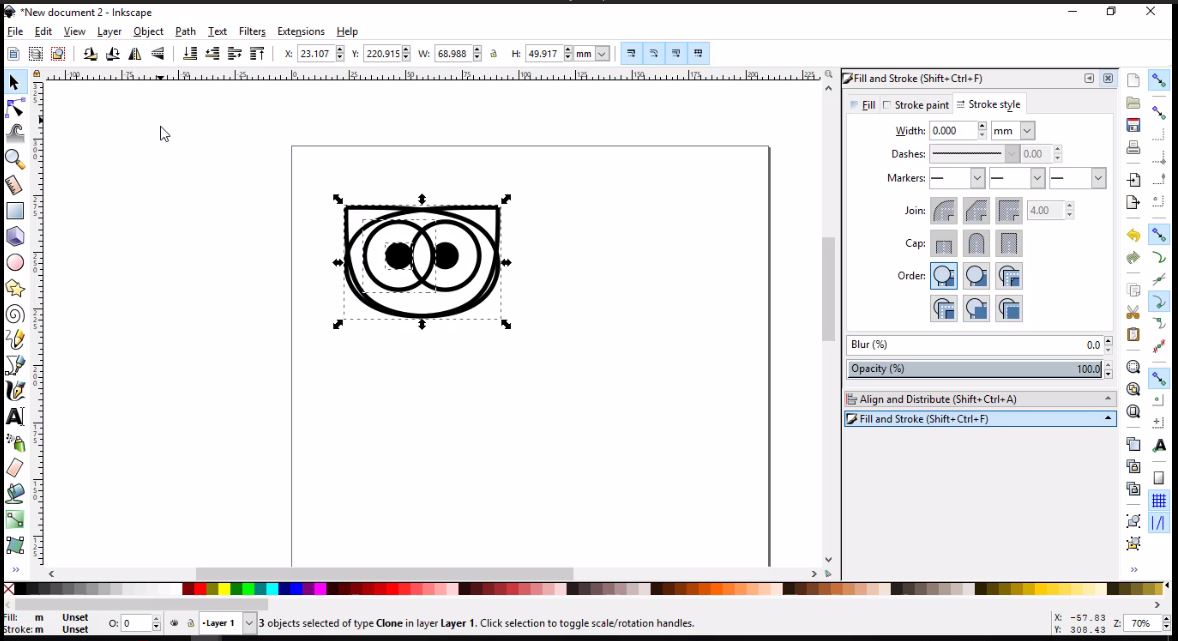1178x641 pixels.
Task: Click the Save document icon
Action: (1133, 125)
